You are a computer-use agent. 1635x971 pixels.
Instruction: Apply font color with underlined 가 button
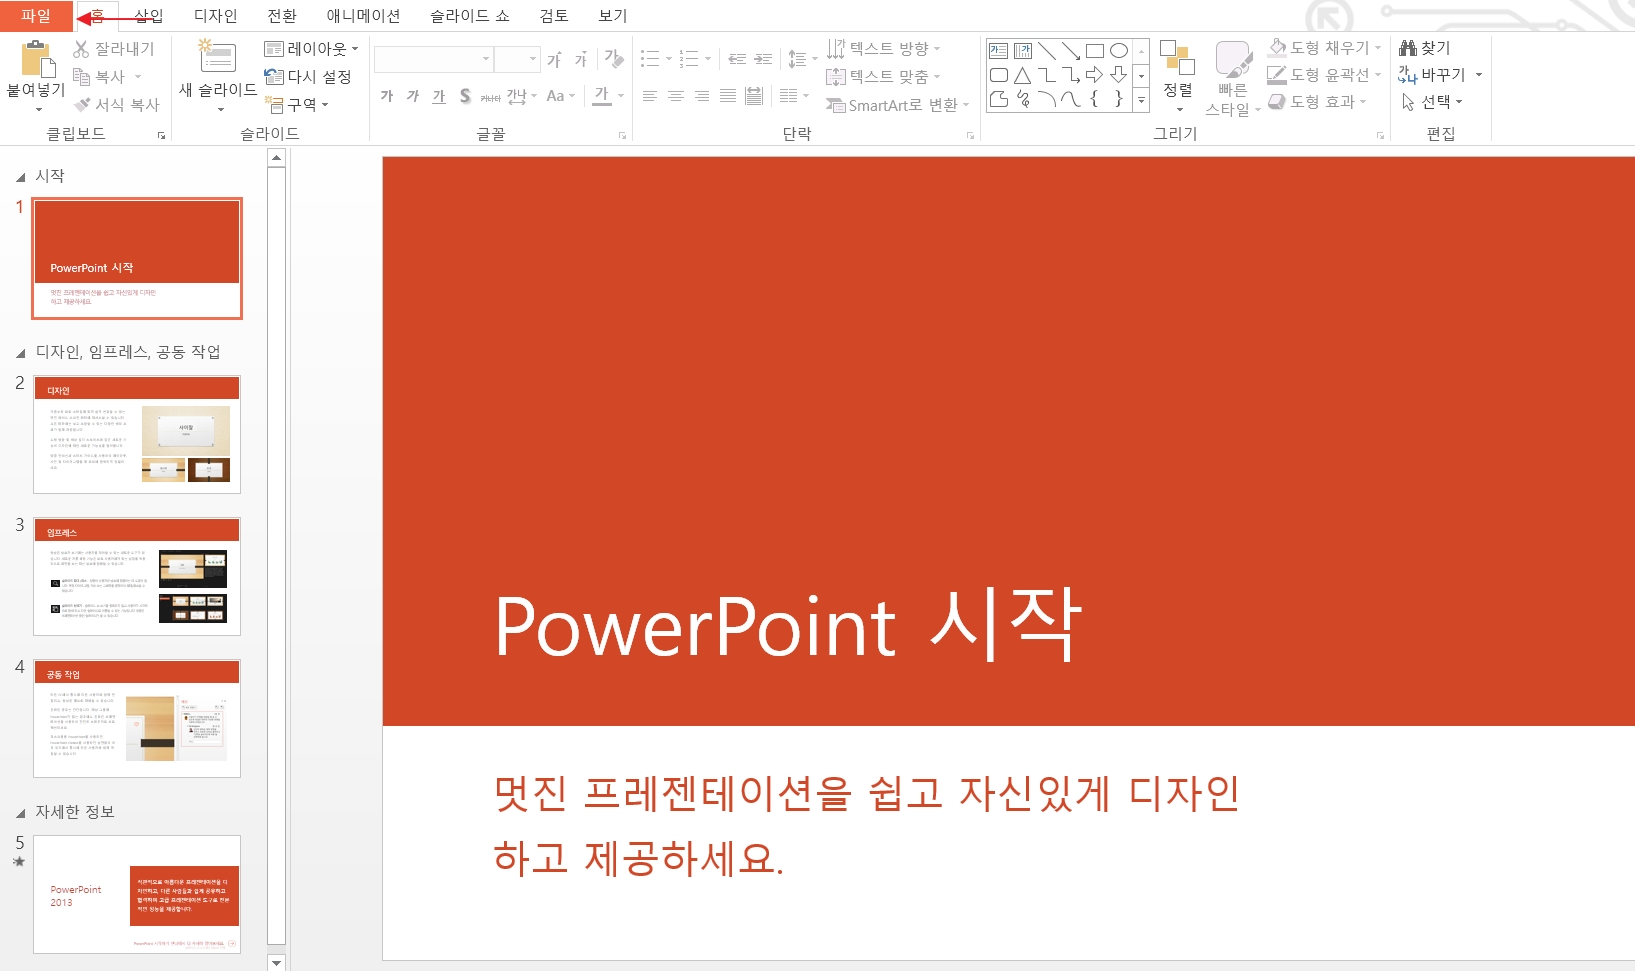[601, 96]
